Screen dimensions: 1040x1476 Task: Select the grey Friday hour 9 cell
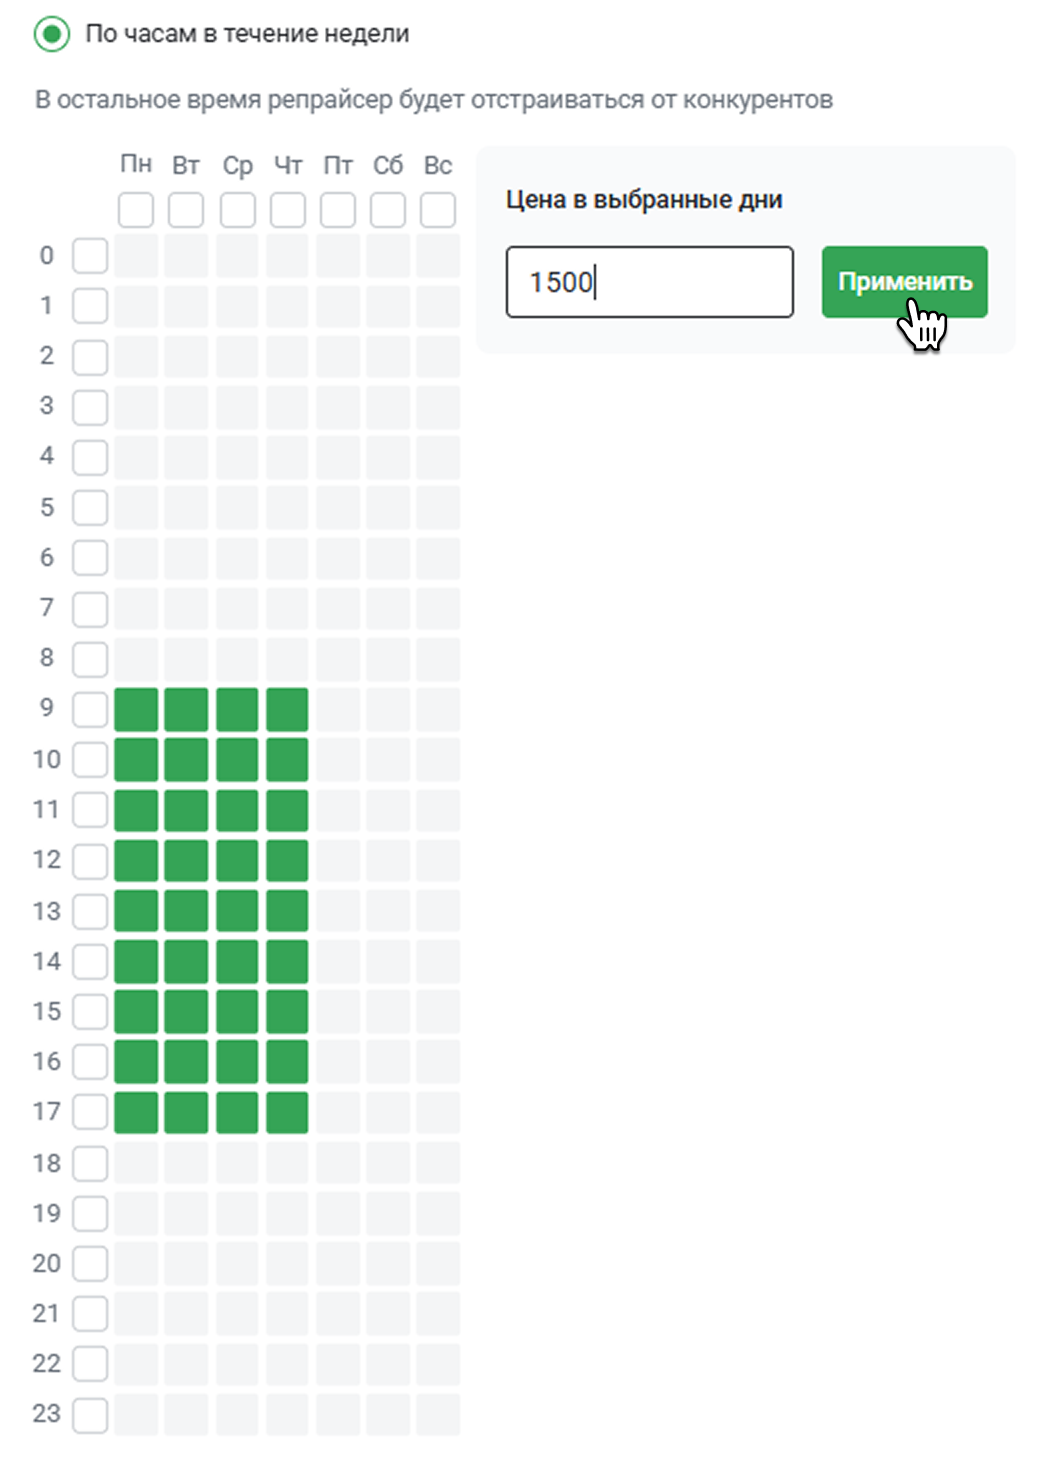[x=338, y=709]
